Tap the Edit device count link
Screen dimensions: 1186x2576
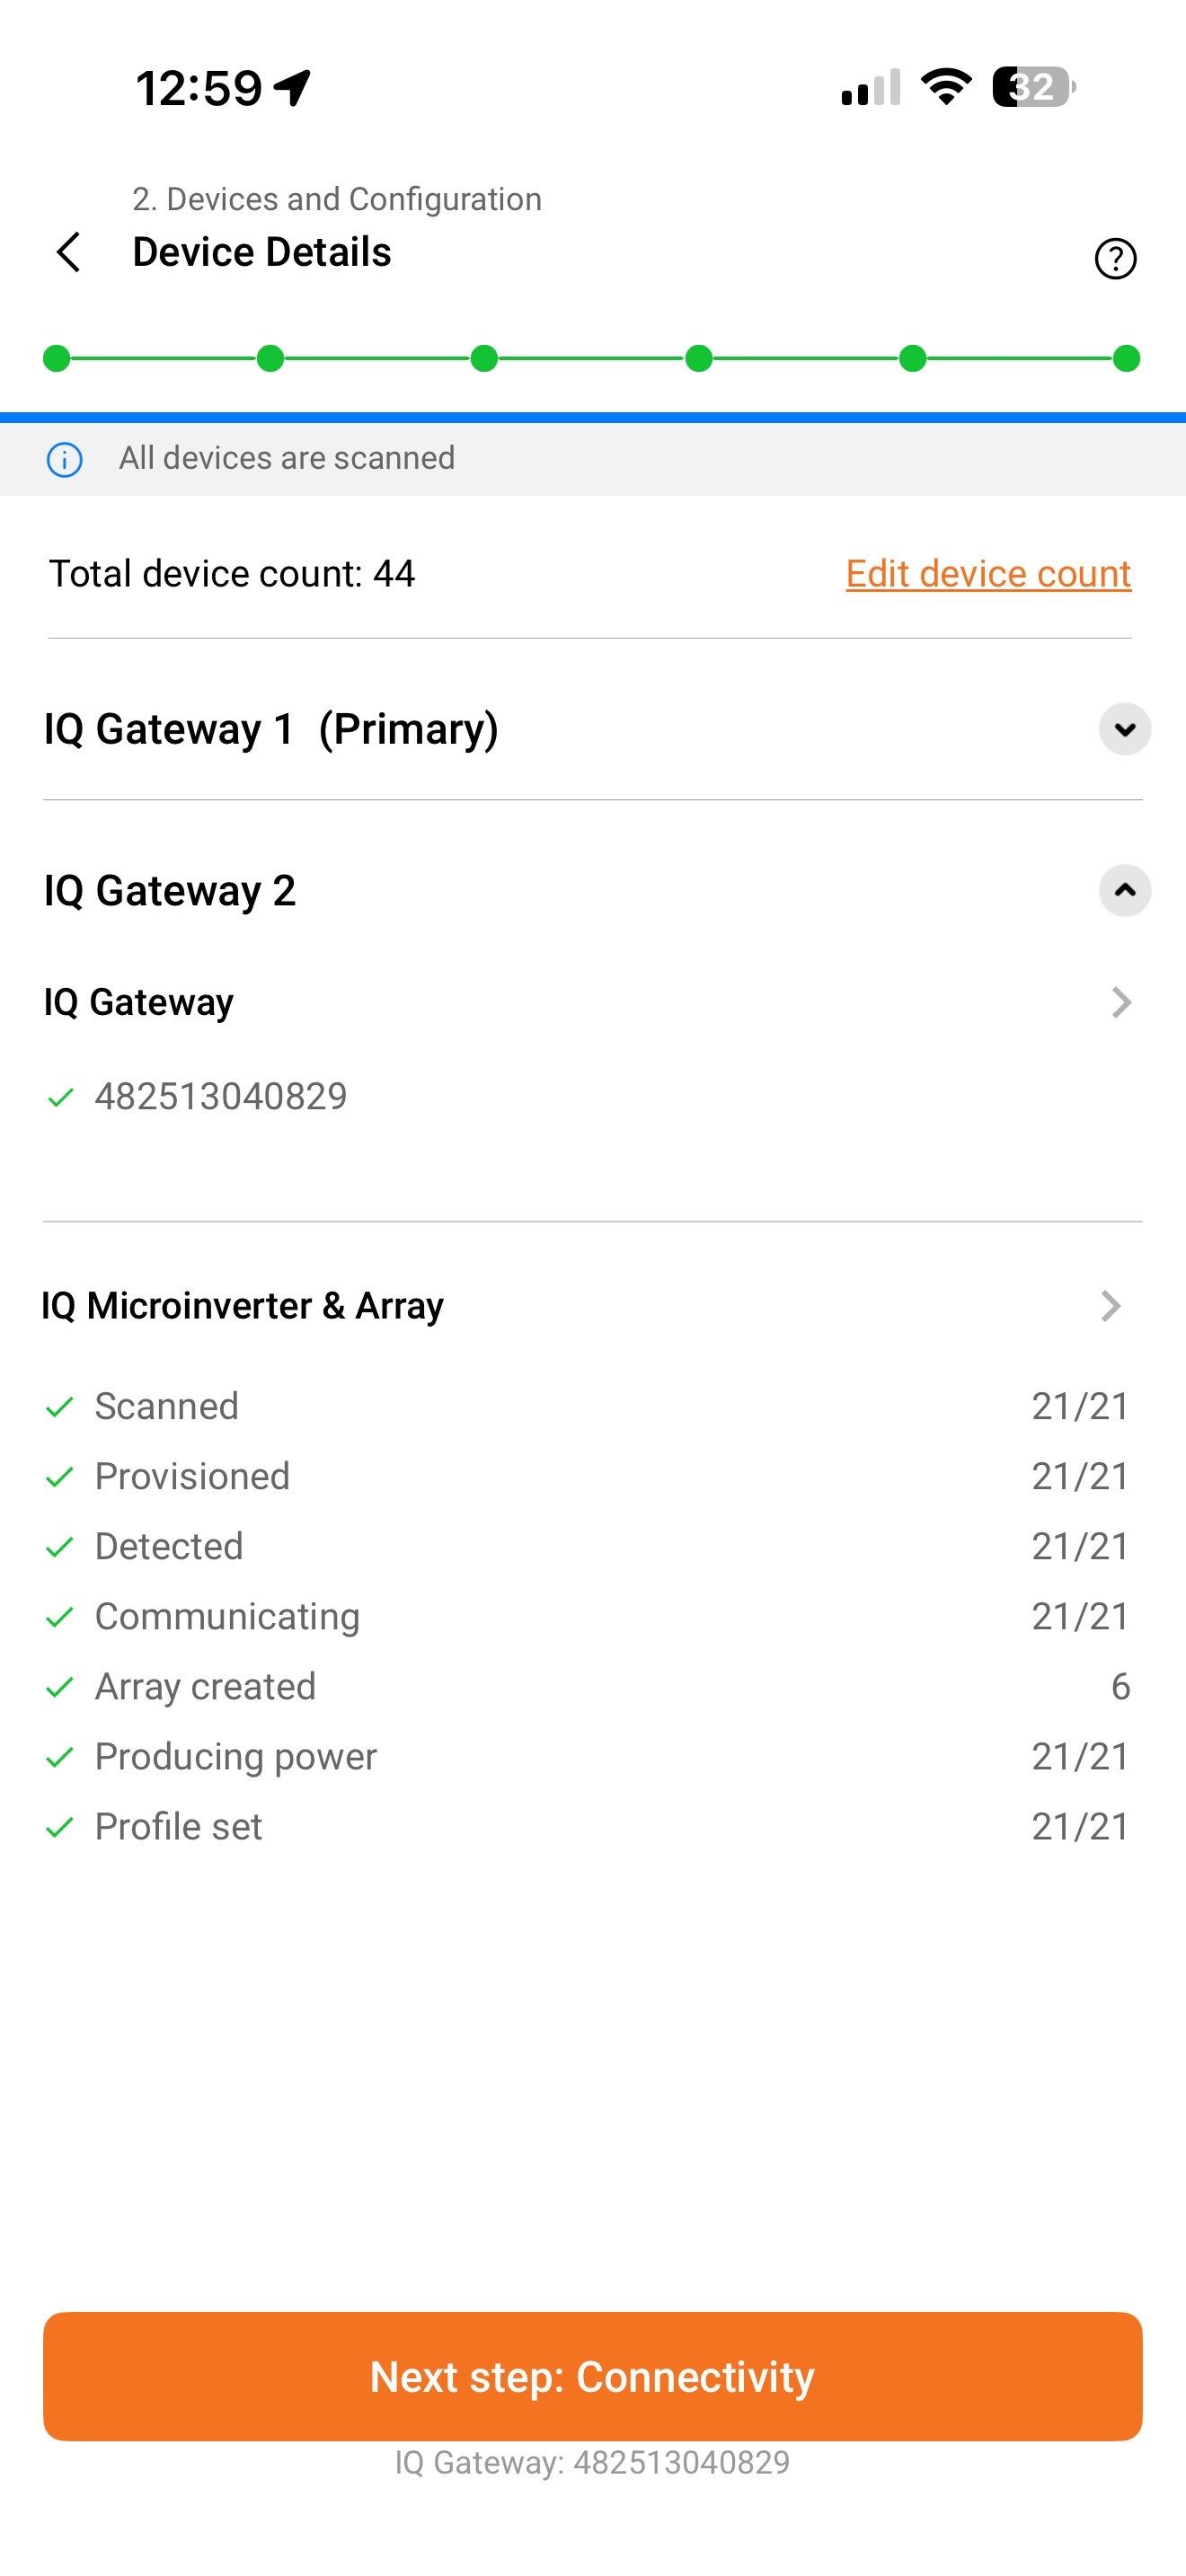(x=988, y=574)
